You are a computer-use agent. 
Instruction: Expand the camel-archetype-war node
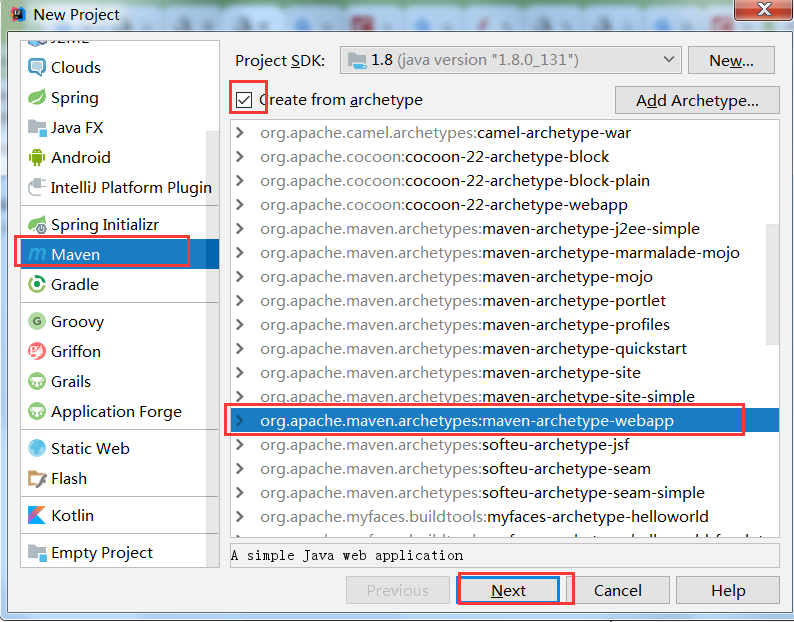click(240, 133)
